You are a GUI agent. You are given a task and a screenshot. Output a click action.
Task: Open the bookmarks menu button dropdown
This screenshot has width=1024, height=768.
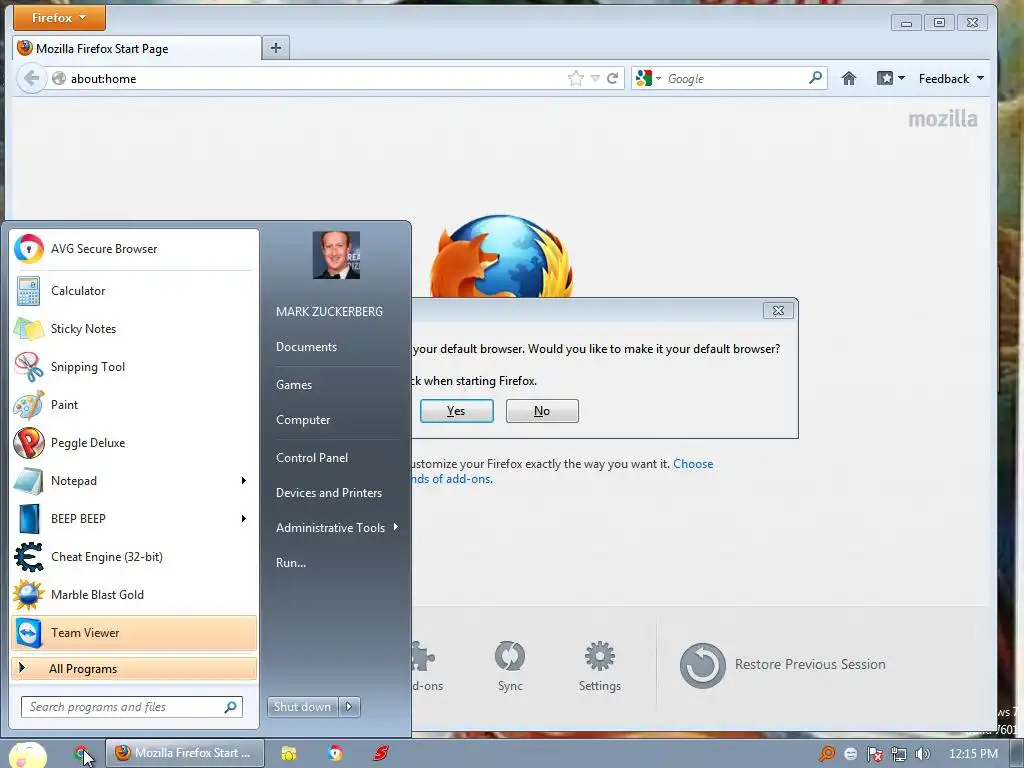tap(891, 78)
